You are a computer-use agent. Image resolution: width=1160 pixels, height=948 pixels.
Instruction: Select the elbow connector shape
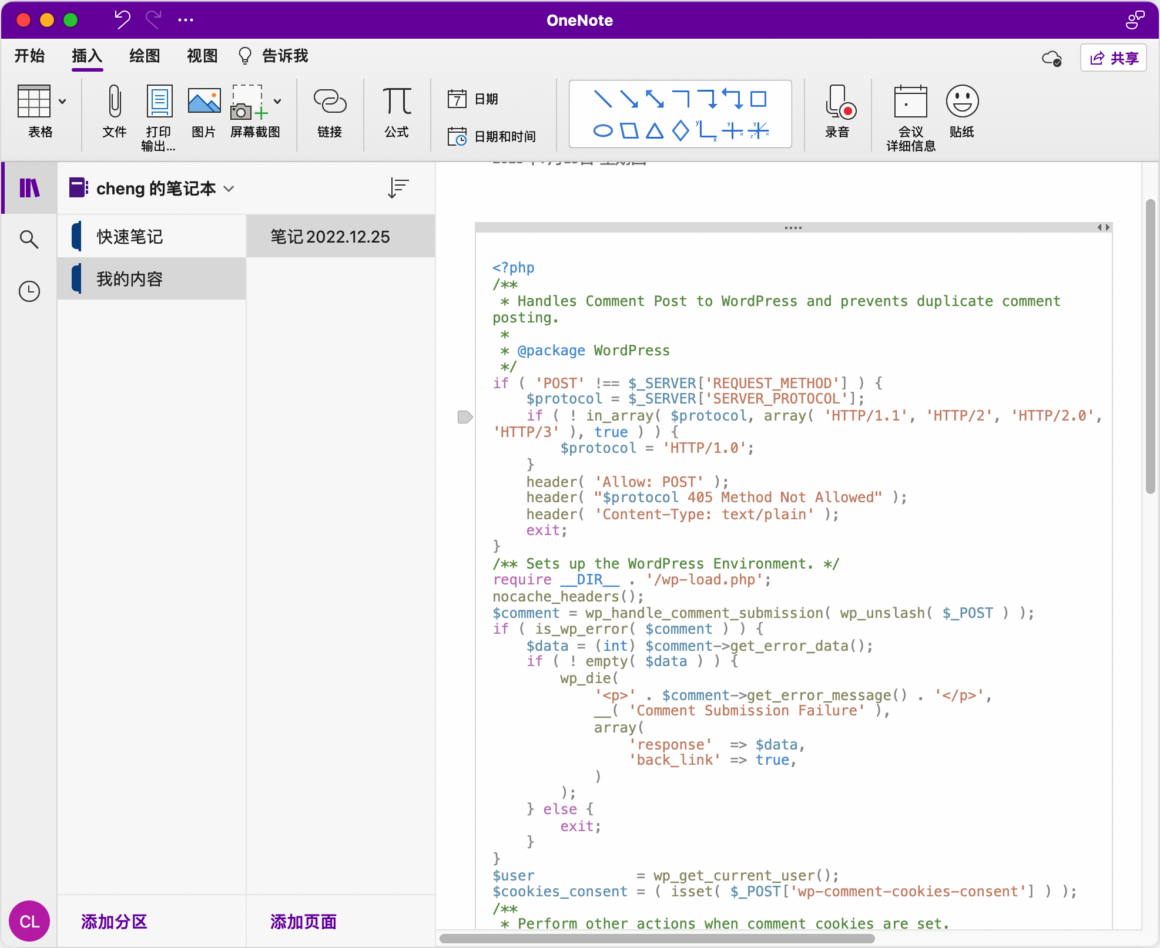[681, 98]
